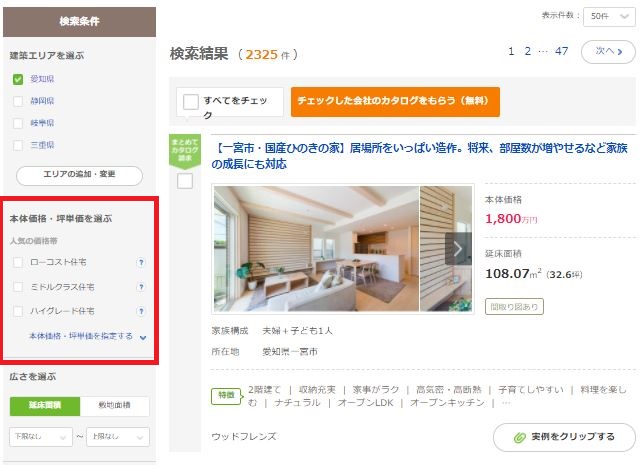Click next-image arrow on house photo
Image resolution: width=642 pixels, height=465 pixels.
coord(459,248)
